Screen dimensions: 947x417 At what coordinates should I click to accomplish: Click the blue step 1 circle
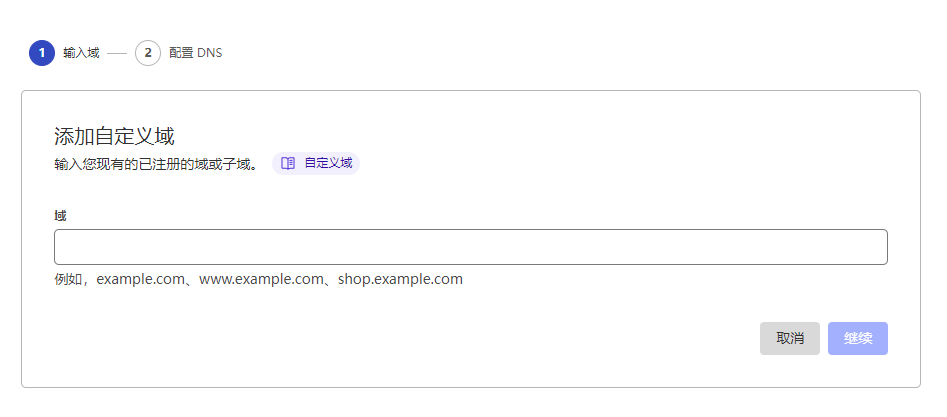pyautogui.click(x=42, y=53)
